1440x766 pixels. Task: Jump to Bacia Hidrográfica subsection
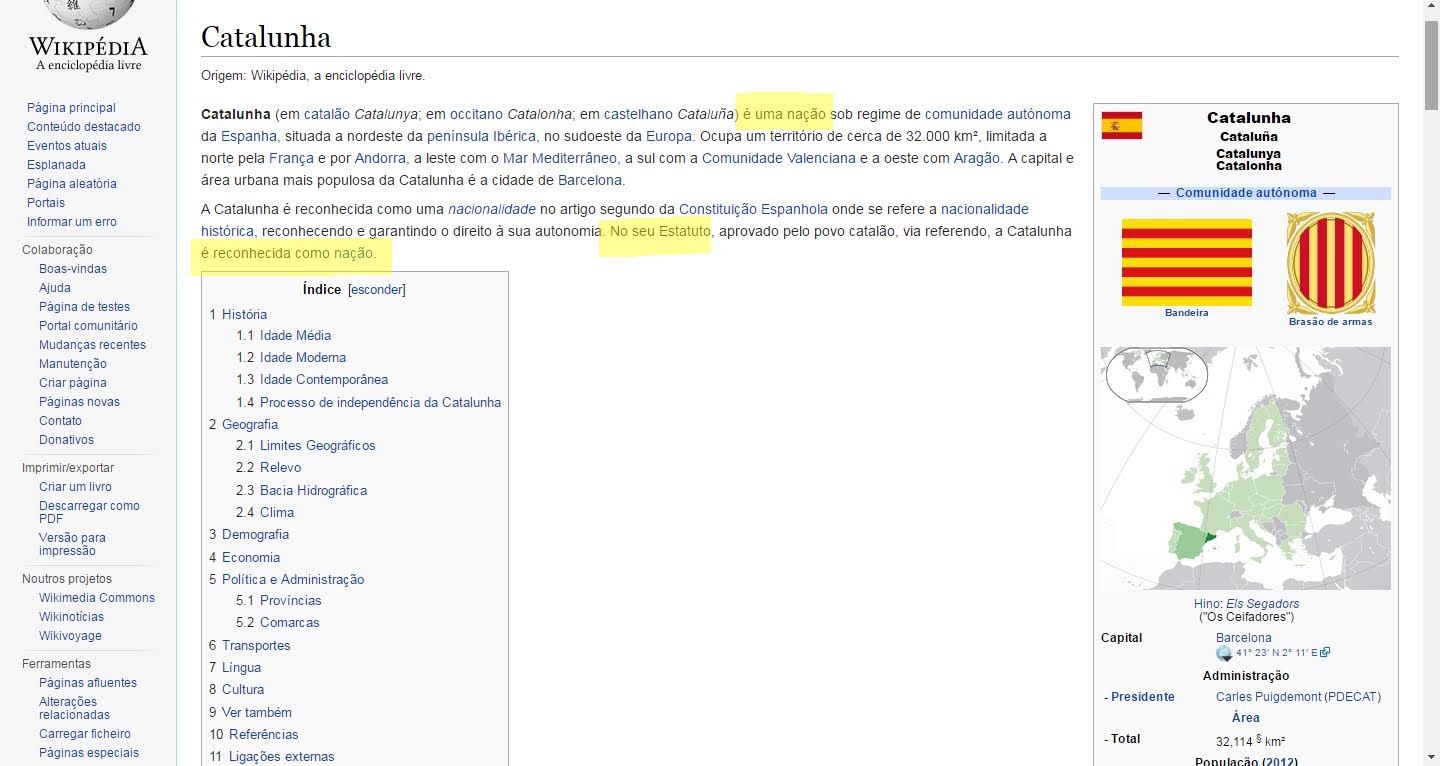click(313, 490)
